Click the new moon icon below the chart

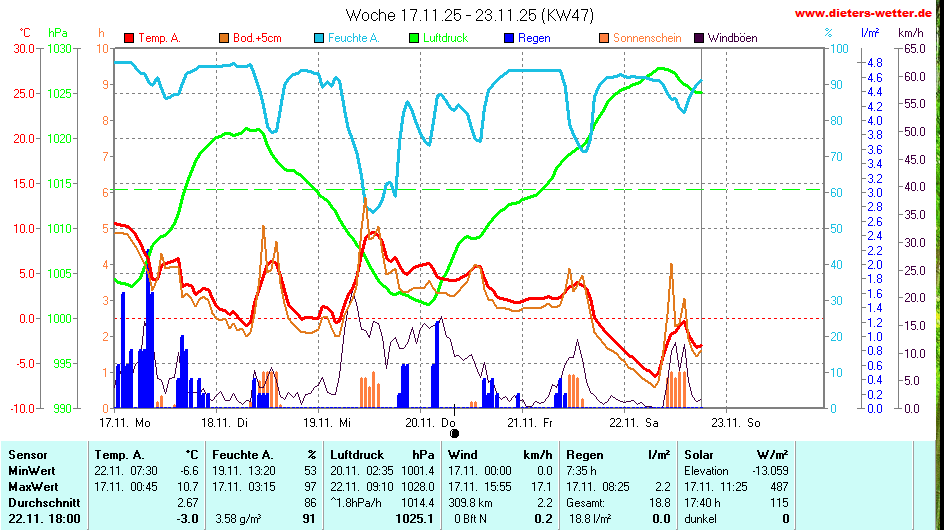coord(454,433)
